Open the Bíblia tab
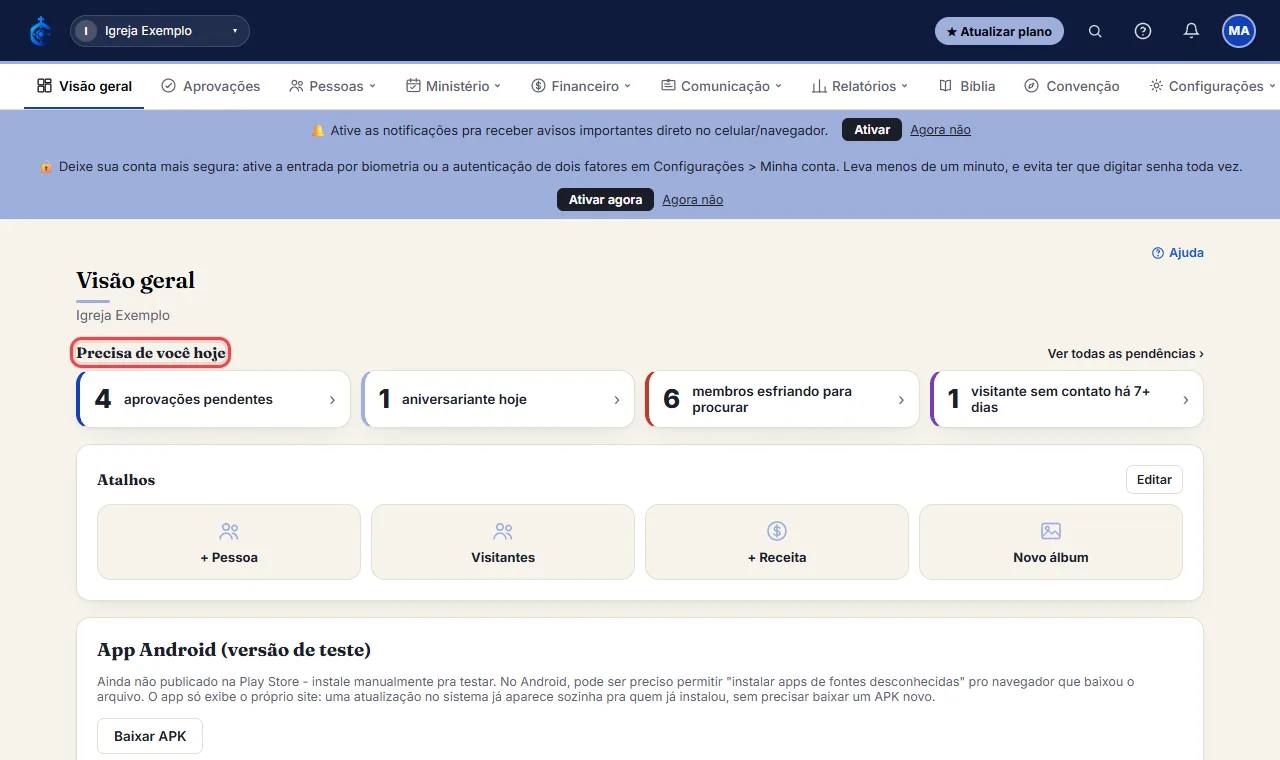This screenshot has width=1280, height=760. 967,86
